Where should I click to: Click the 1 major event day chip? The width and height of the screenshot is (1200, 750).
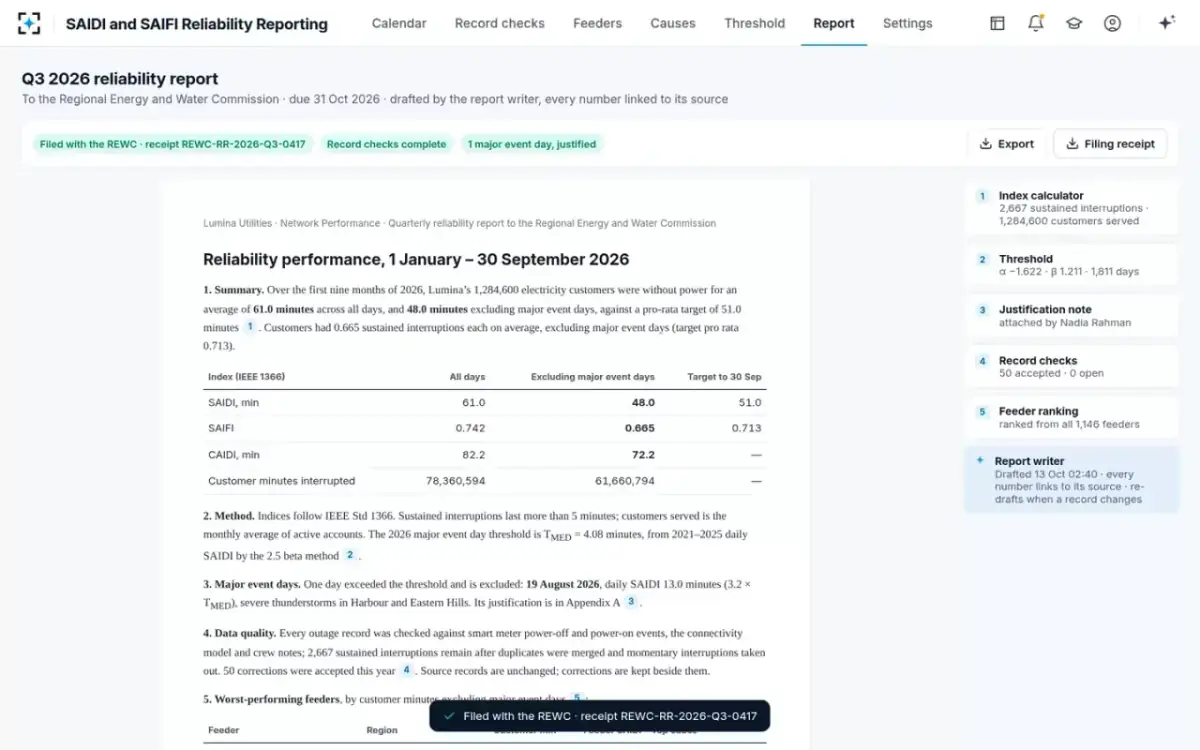point(532,144)
